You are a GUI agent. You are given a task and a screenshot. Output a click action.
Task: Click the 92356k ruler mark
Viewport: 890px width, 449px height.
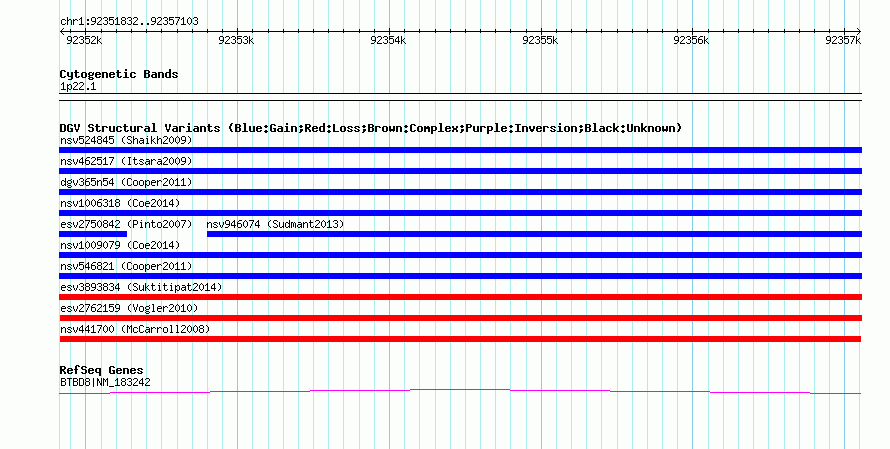(x=691, y=40)
